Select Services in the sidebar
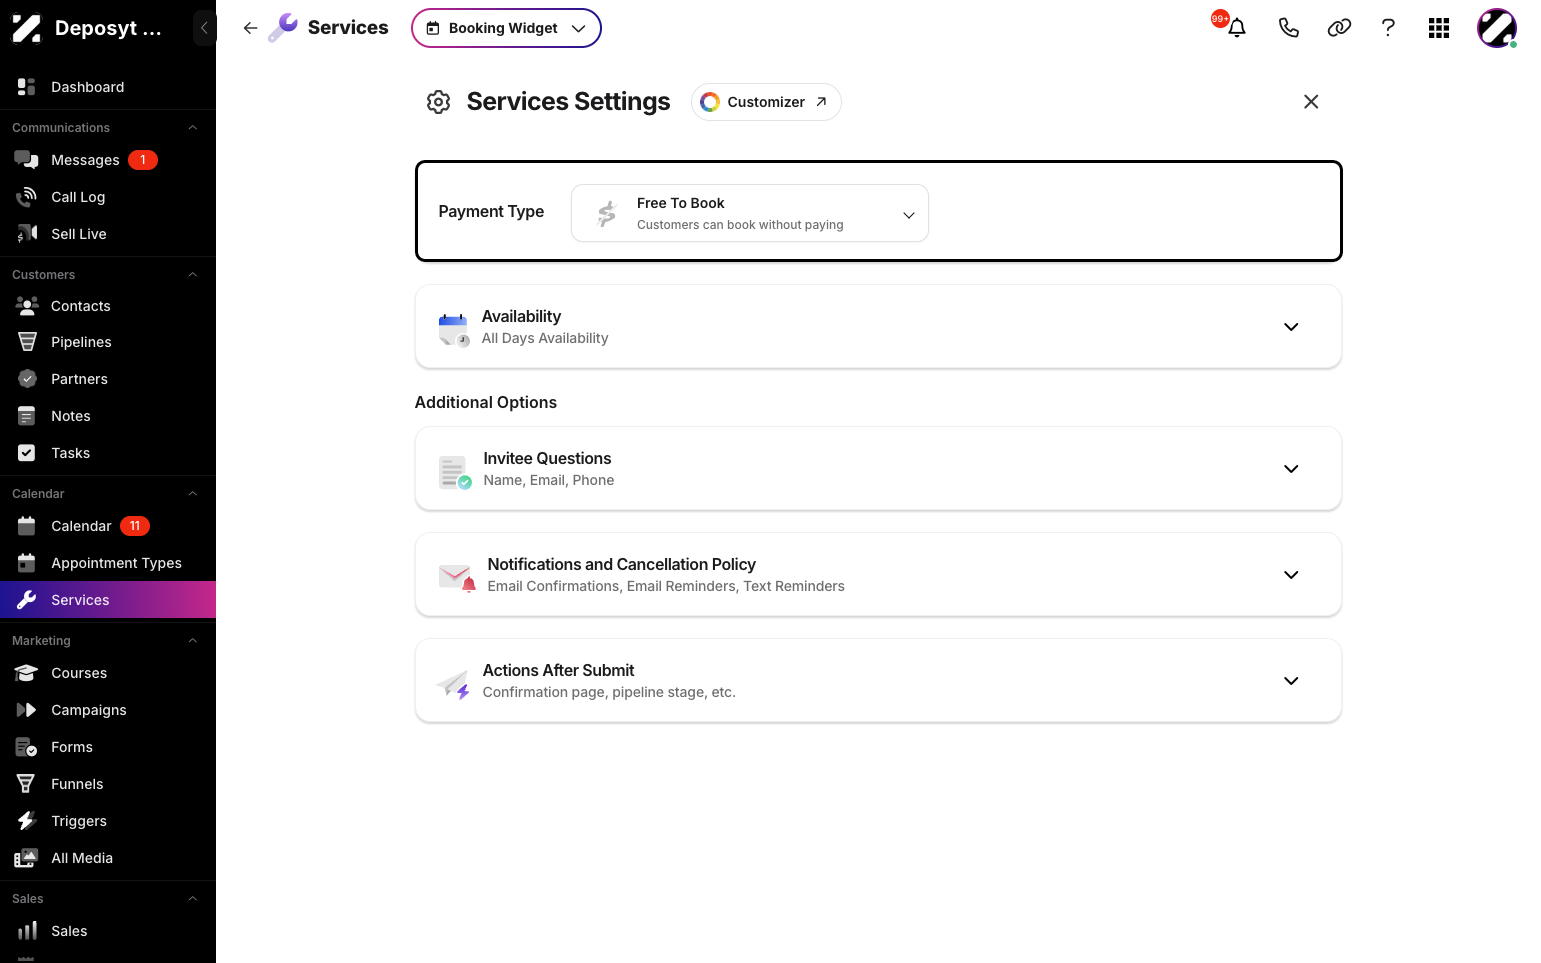Screen dimensions: 1541x963 pyautogui.click(x=108, y=600)
